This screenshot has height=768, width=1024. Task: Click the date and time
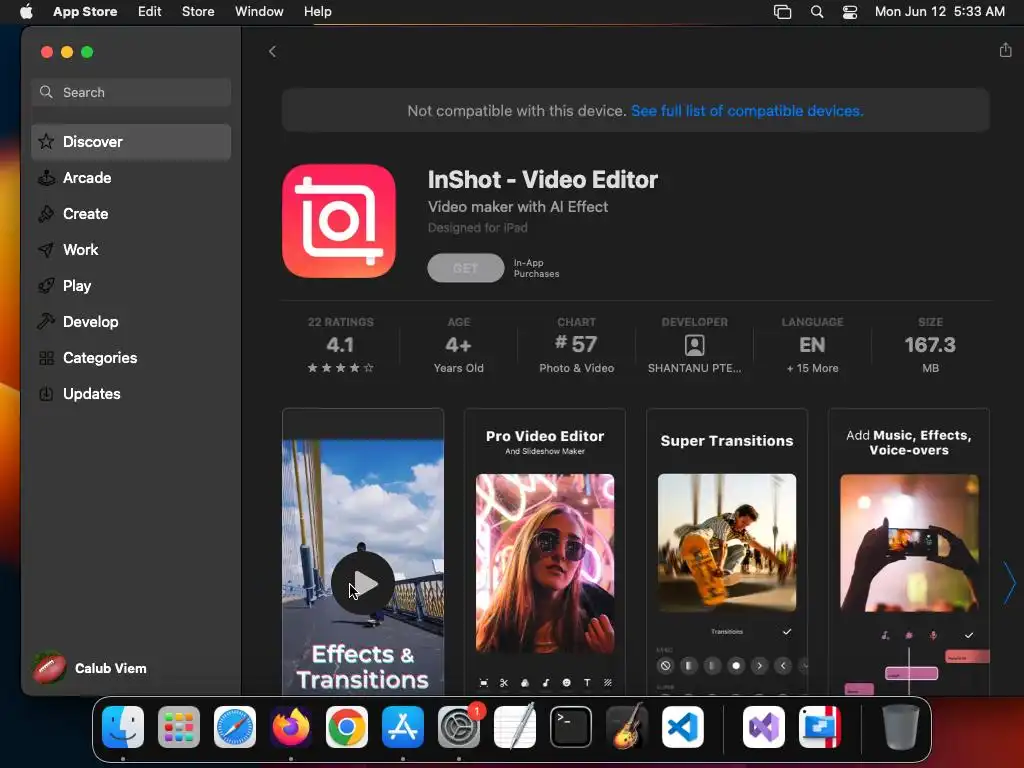tap(940, 12)
